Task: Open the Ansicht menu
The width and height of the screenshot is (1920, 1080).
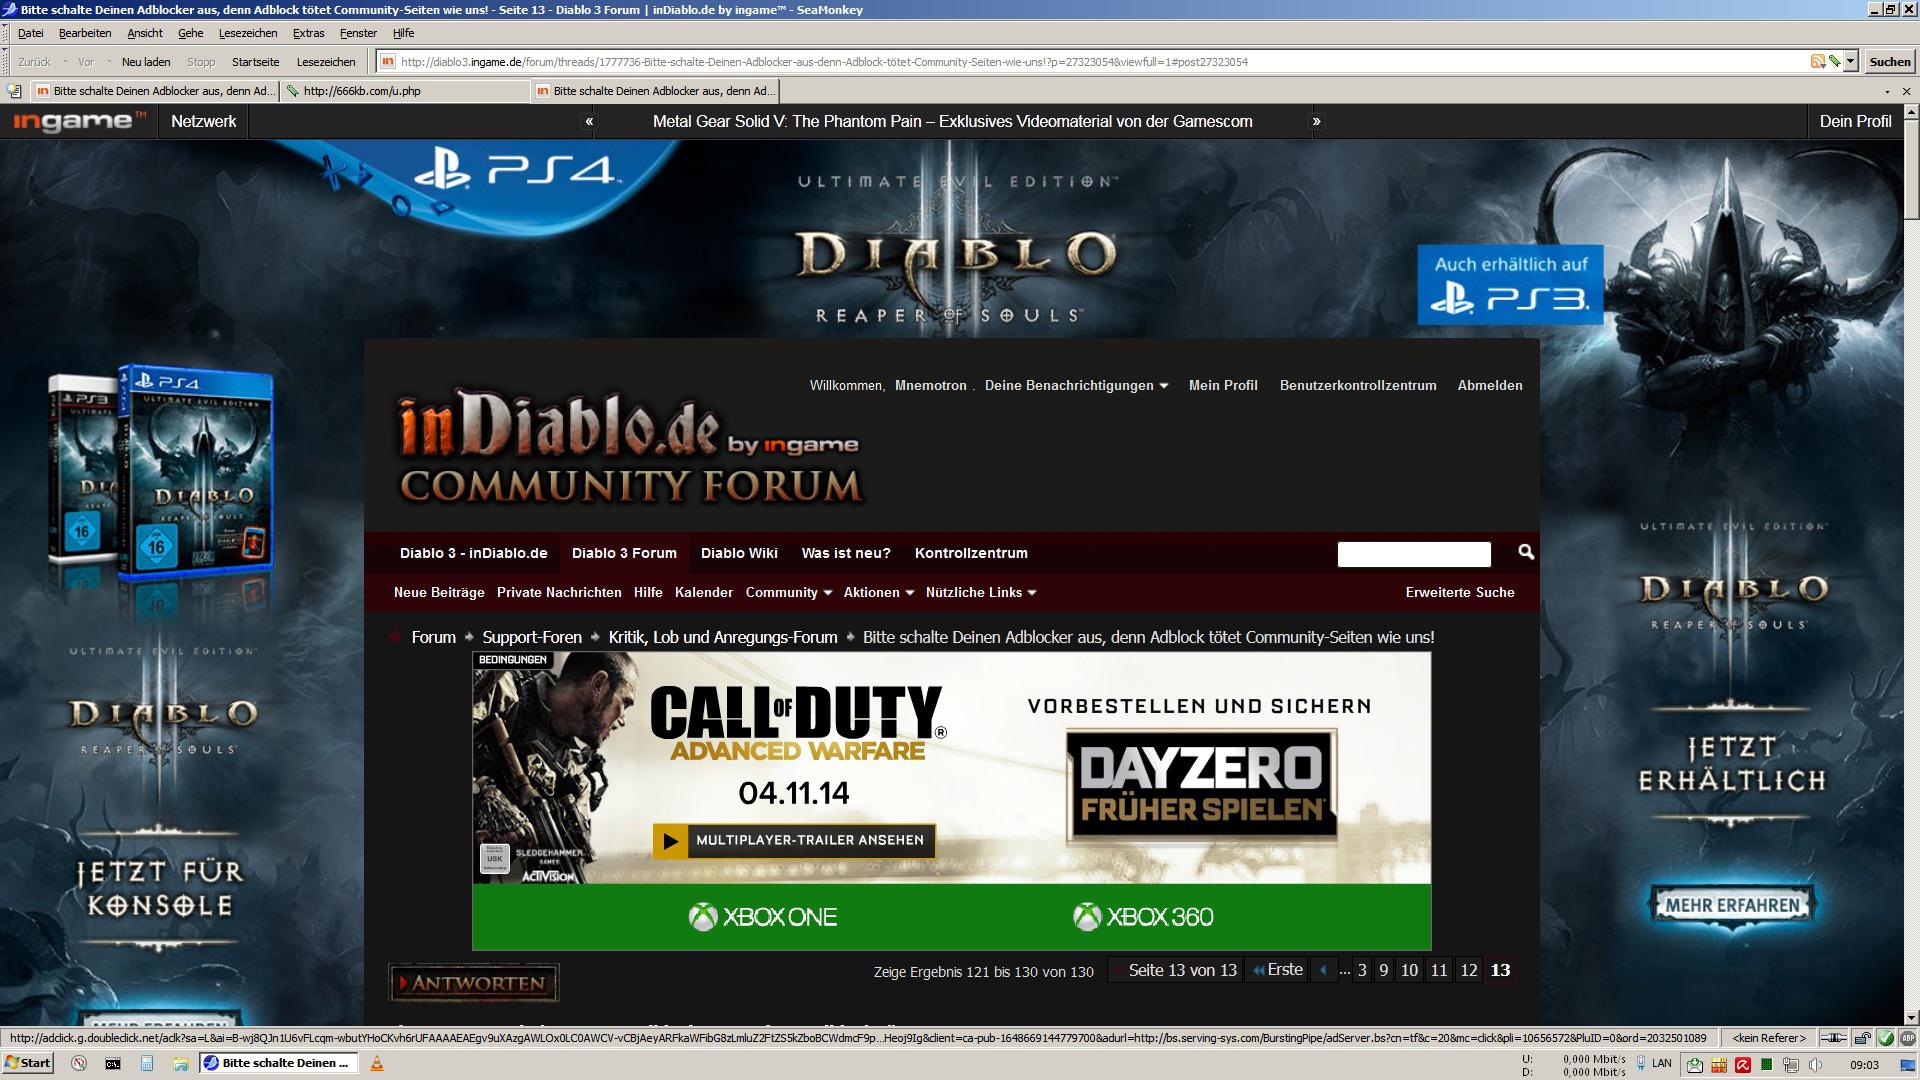Action: click(145, 33)
